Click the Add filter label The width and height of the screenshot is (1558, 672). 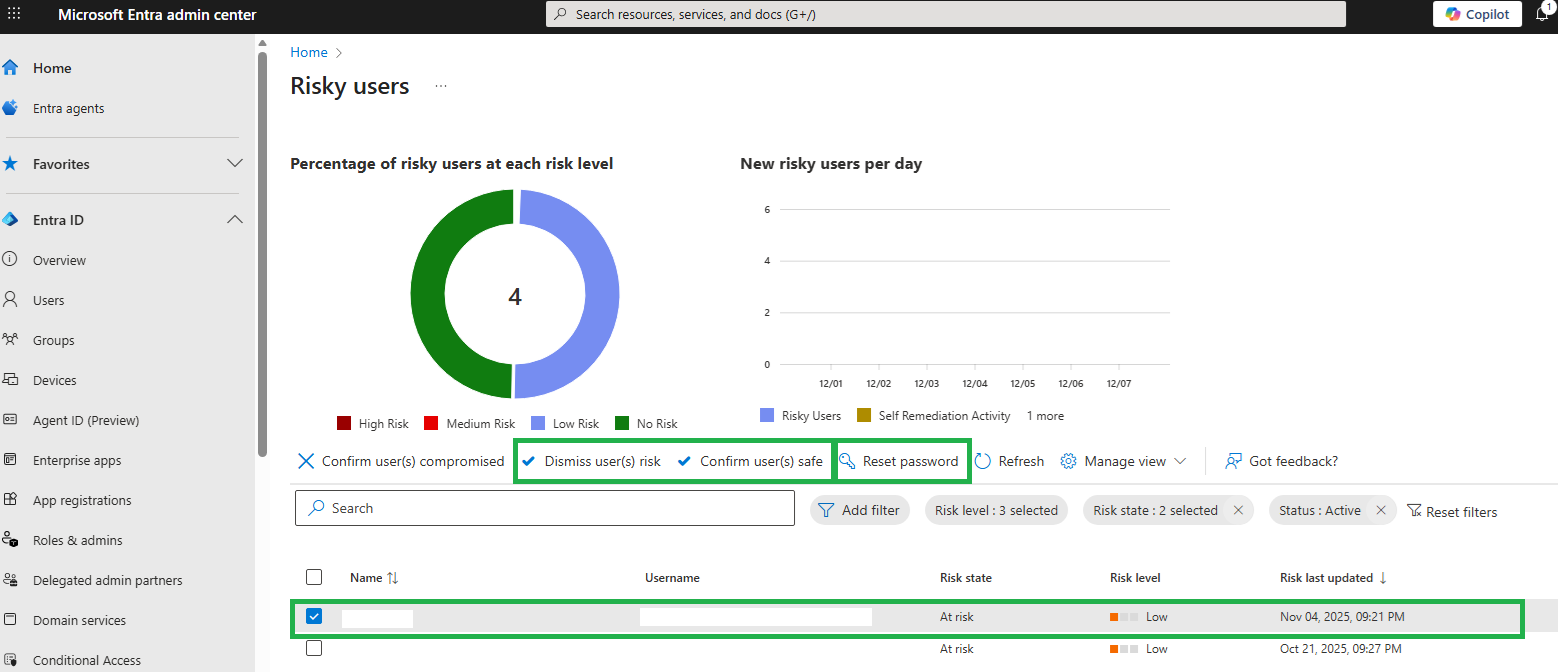point(871,510)
